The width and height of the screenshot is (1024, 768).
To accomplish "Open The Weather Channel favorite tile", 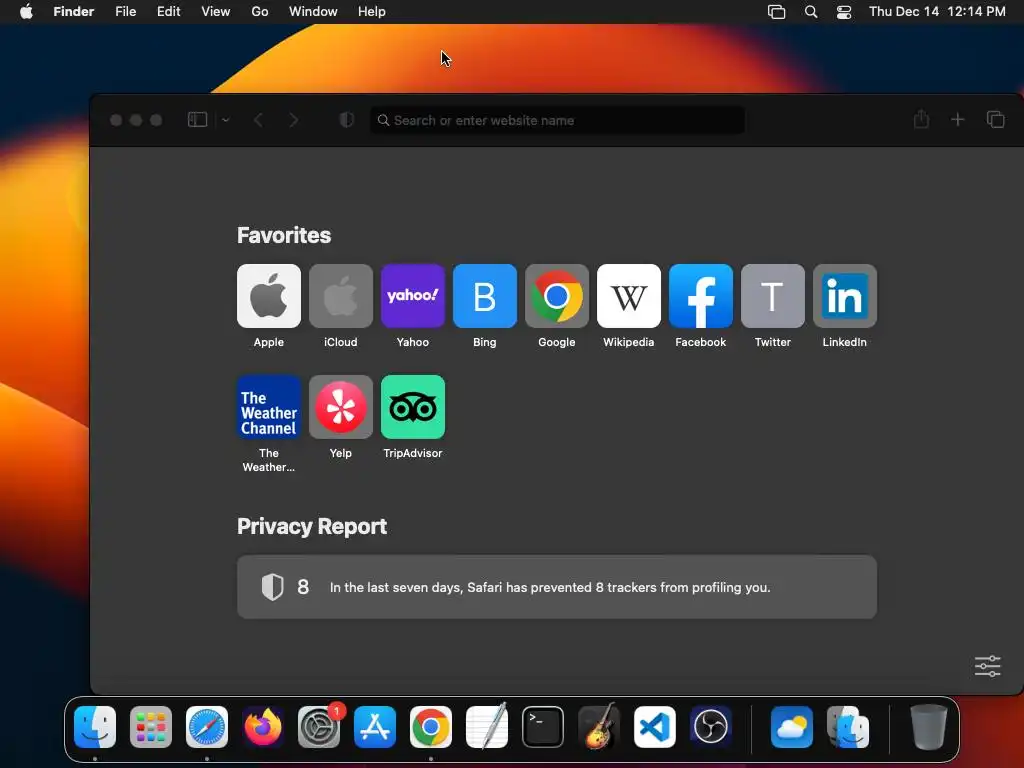I will point(268,407).
